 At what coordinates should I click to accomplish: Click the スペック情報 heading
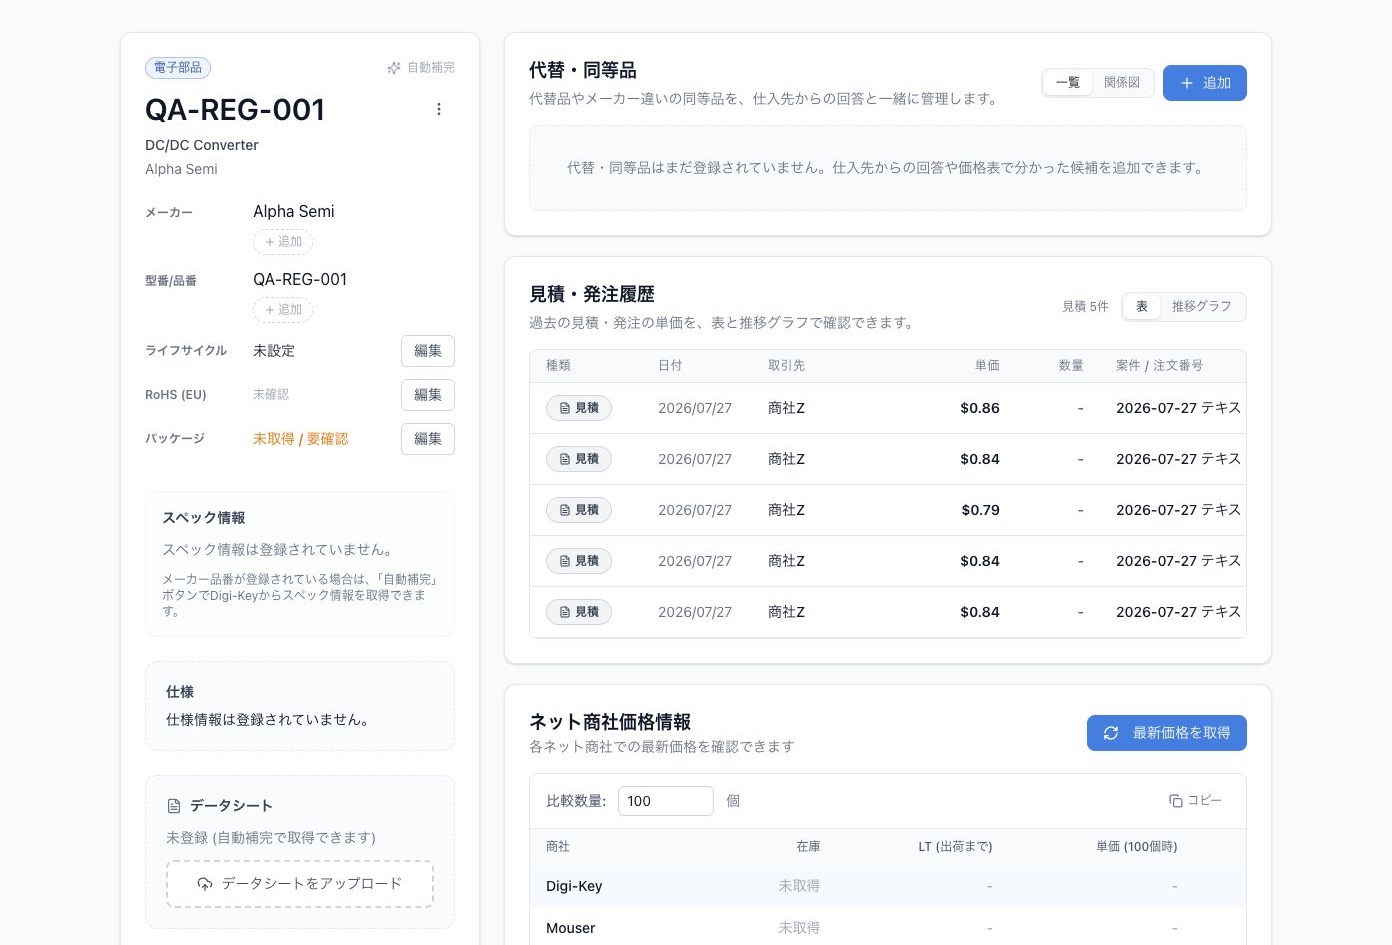tap(204, 518)
